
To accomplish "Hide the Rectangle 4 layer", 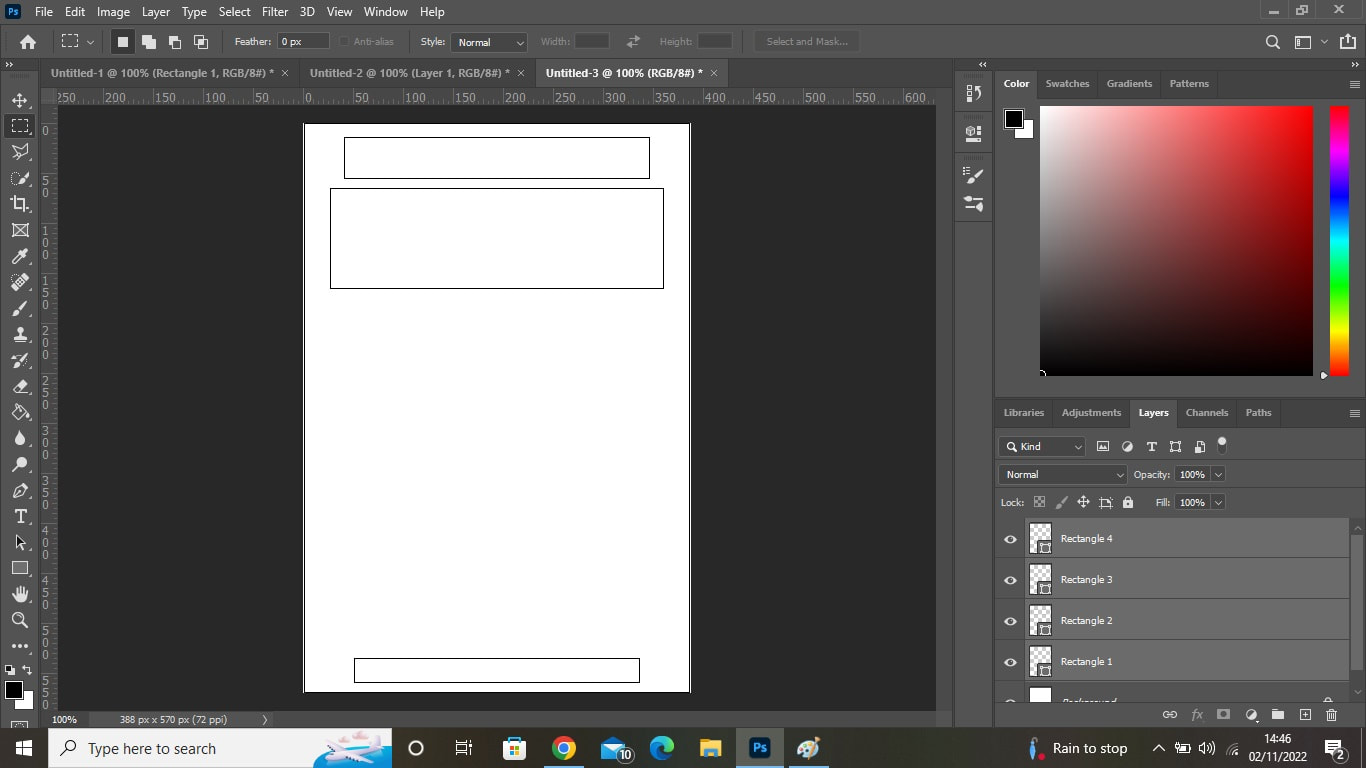I will [1010, 539].
